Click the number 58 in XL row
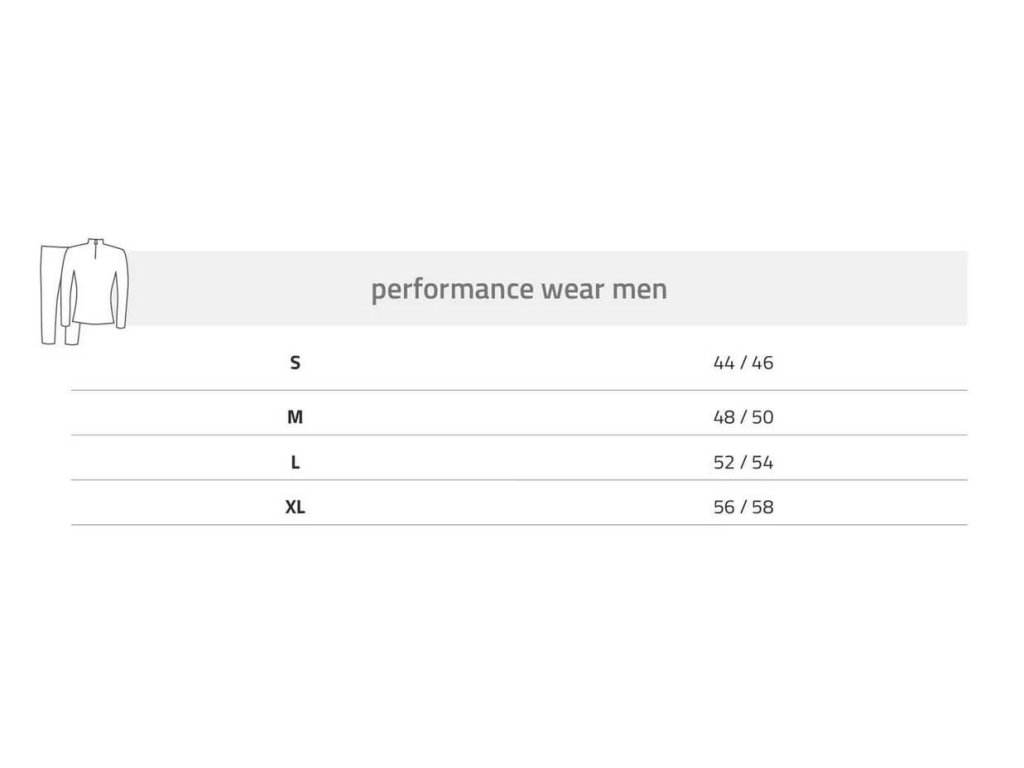Viewport: 1024px width, 768px height. (763, 507)
